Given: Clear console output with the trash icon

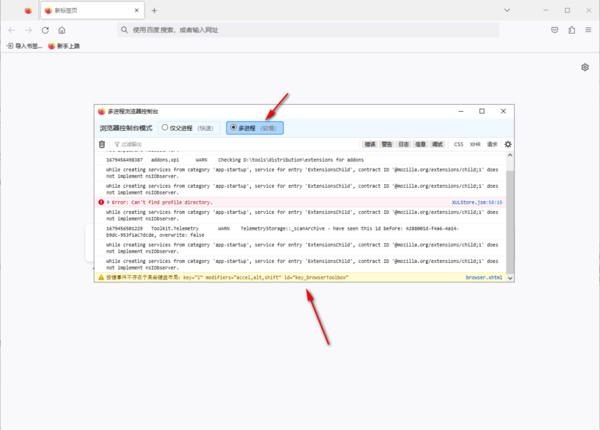Looking at the screenshot, I should [102, 144].
